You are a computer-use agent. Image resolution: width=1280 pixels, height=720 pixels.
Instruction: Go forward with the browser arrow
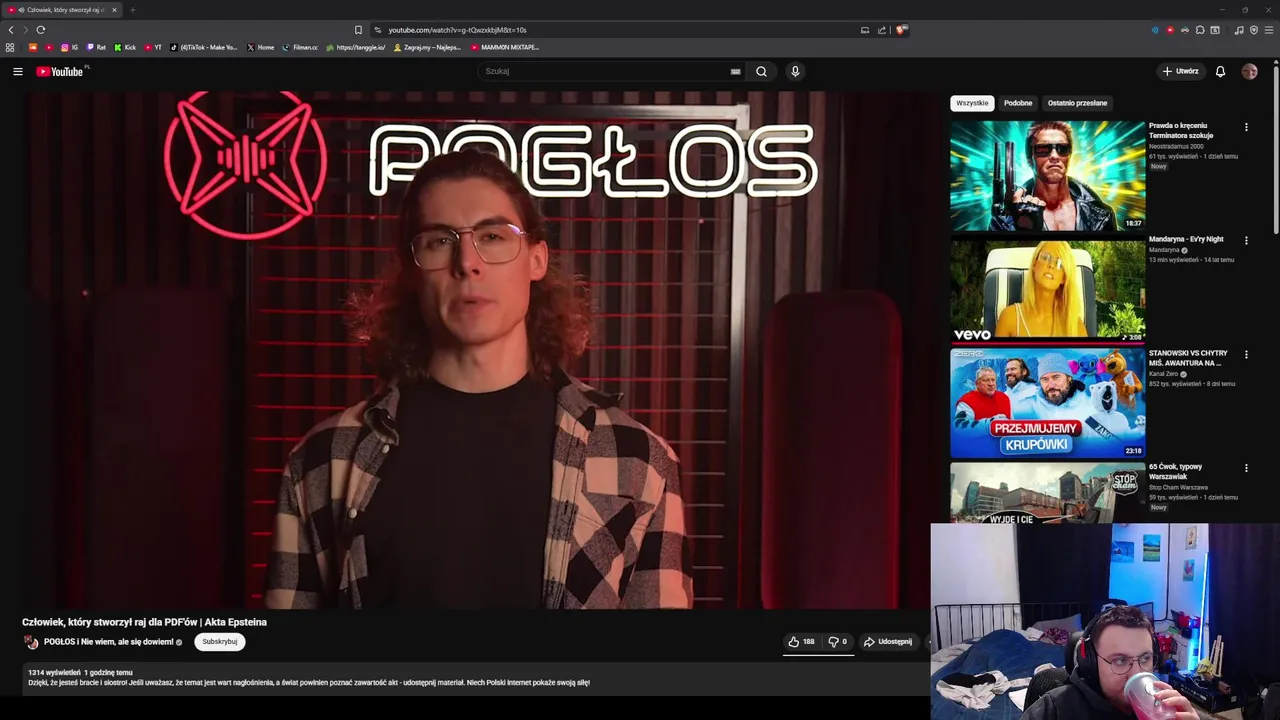coord(26,30)
